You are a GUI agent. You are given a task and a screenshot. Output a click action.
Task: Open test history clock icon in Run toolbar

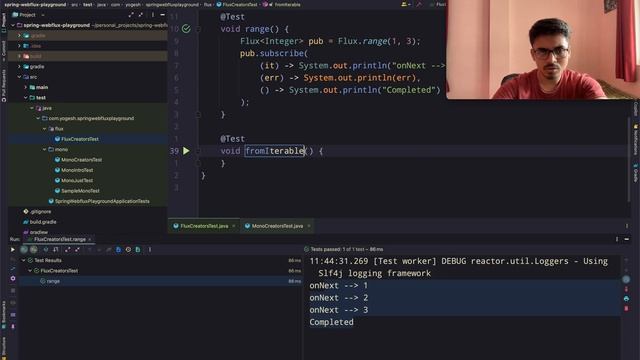[x=128, y=249]
